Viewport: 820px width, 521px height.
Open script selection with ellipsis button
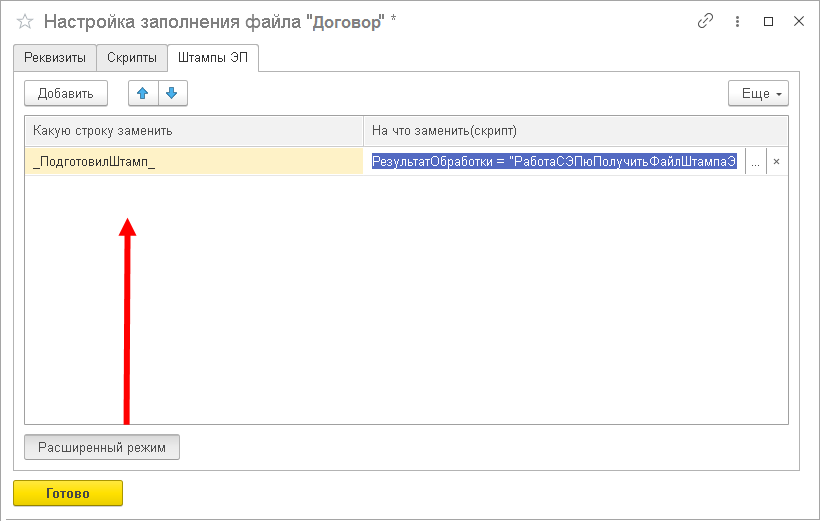tap(755, 162)
